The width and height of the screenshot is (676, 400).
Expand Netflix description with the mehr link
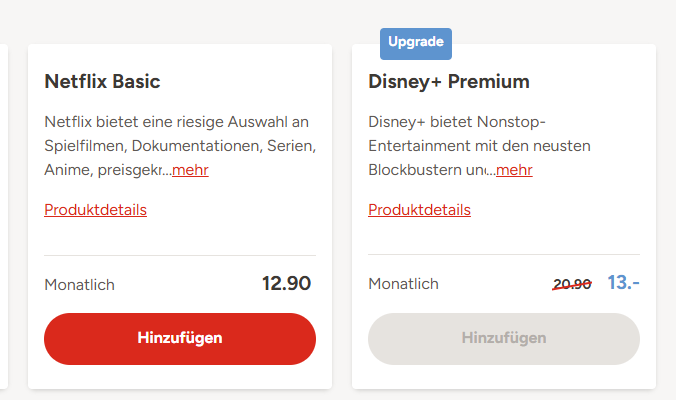click(190, 170)
